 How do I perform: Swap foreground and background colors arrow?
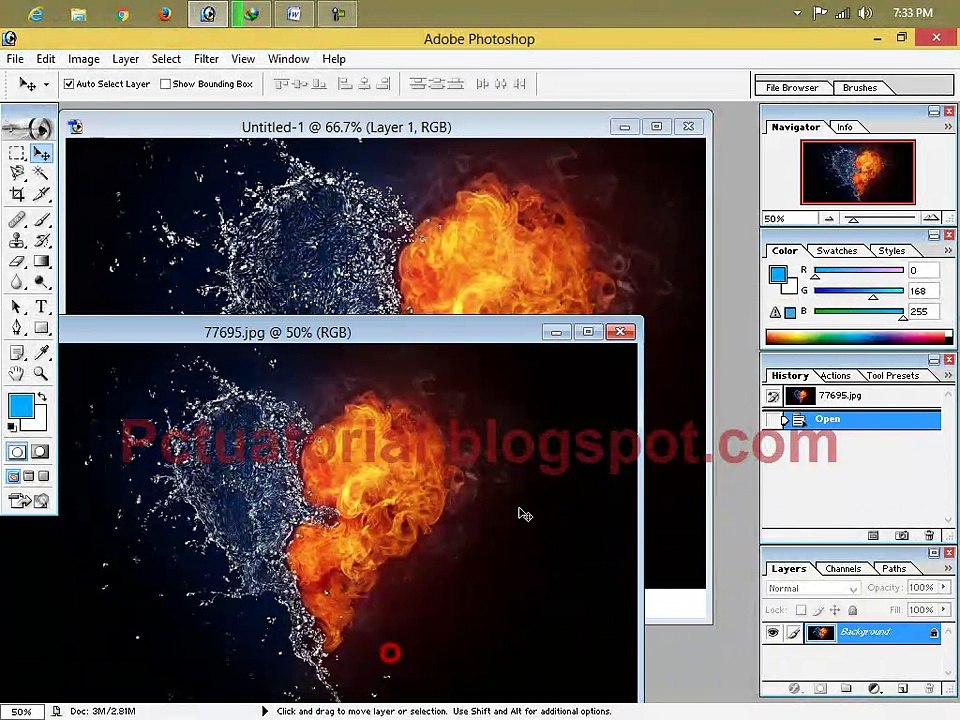42,397
